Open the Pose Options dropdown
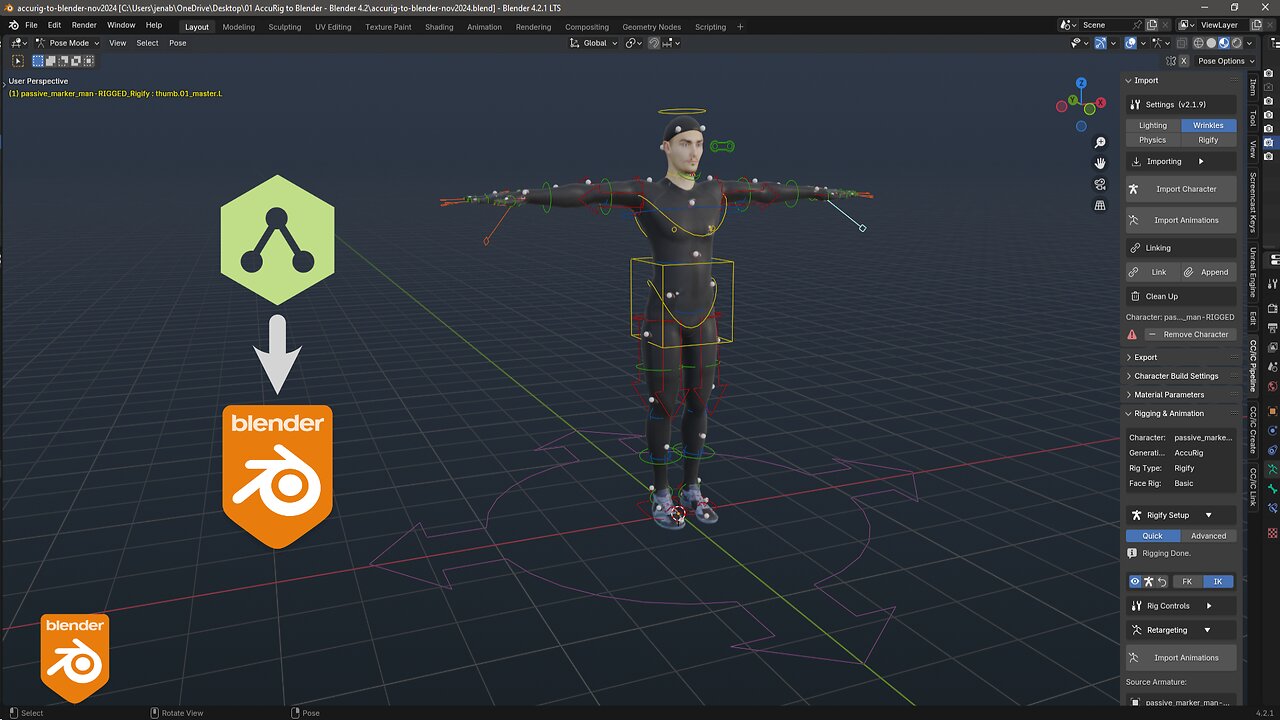This screenshot has width=1280, height=720. click(x=1226, y=61)
